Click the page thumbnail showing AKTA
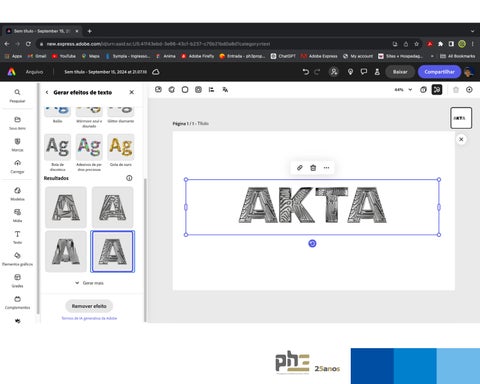The height and width of the screenshot is (384, 480). click(x=461, y=118)
